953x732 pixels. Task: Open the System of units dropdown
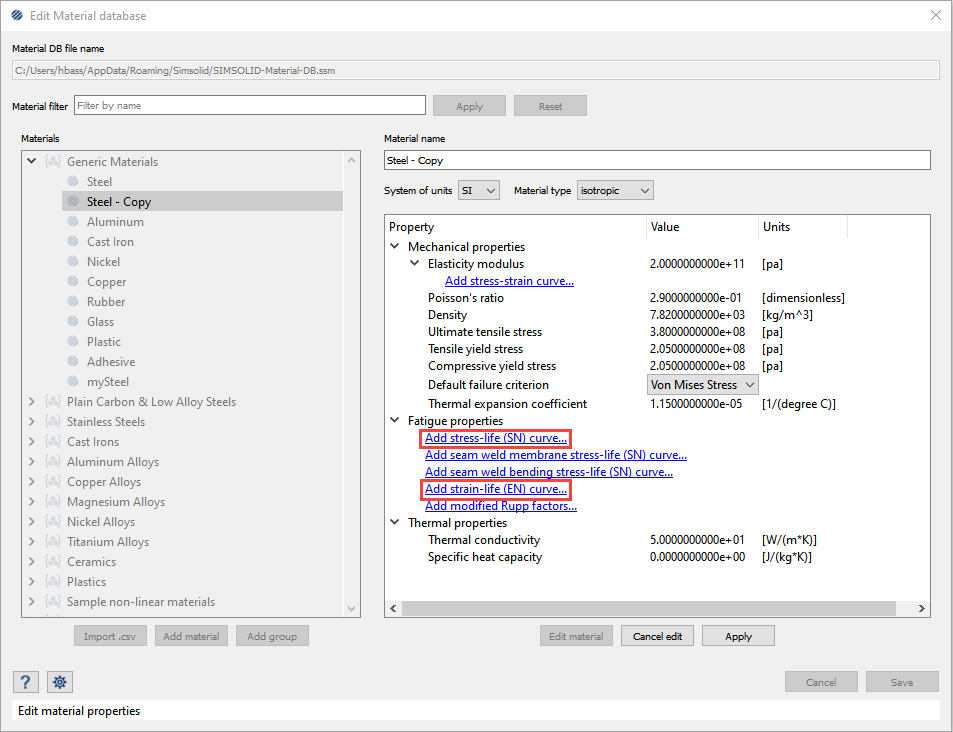[478, 190]
